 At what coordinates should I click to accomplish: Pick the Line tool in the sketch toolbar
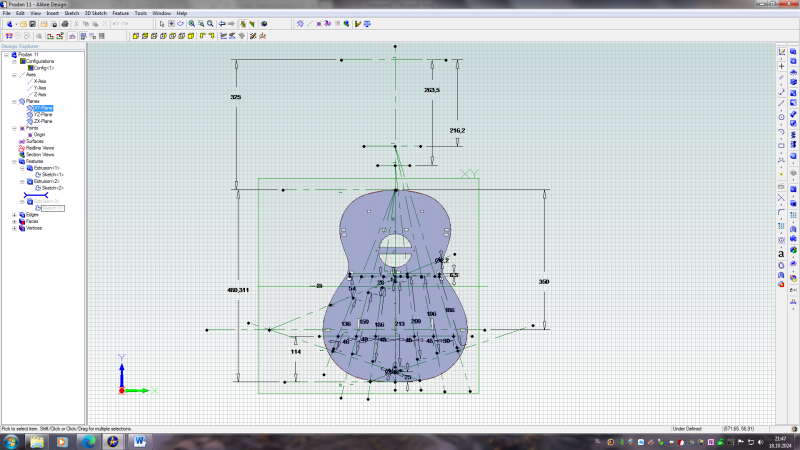tap(781, 103)
